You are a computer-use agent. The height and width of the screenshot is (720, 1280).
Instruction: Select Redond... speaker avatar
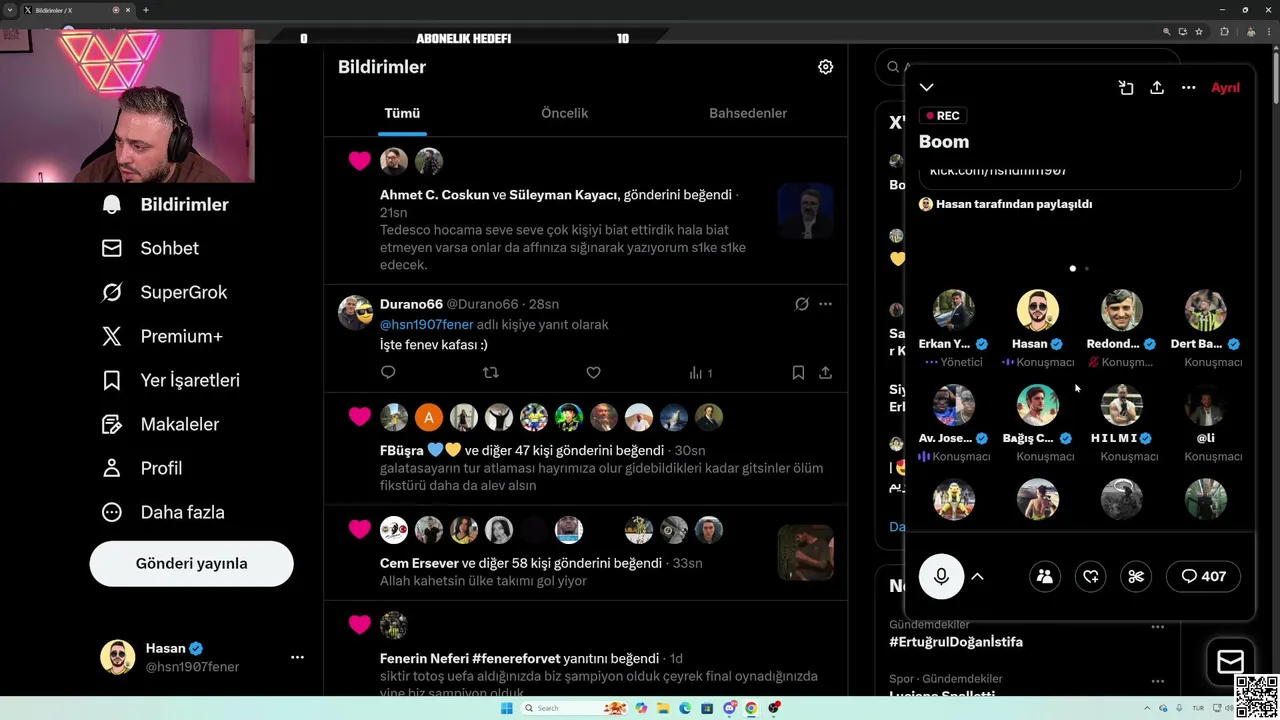(1122, 311)
